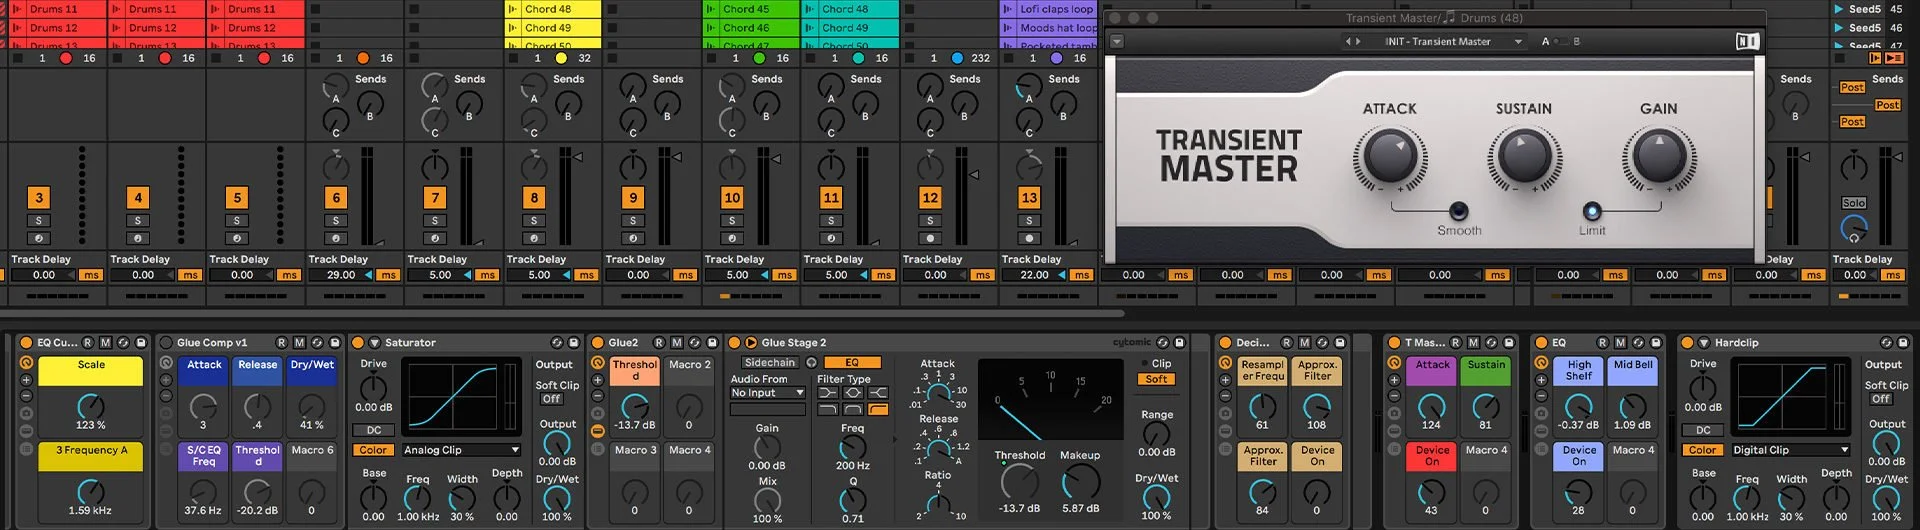Toggle Soft clip button in Glue Stage 2
The image size is (1920, 530).
1156,379
